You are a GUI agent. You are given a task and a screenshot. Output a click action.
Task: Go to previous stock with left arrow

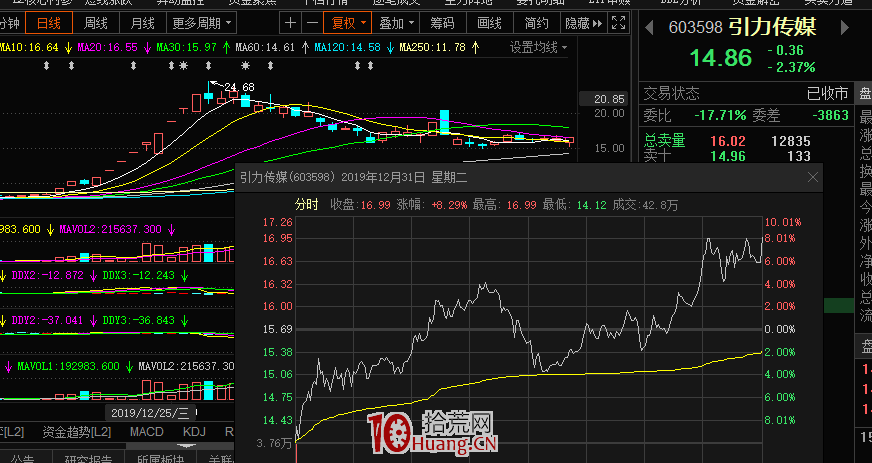tap(649, 28)
